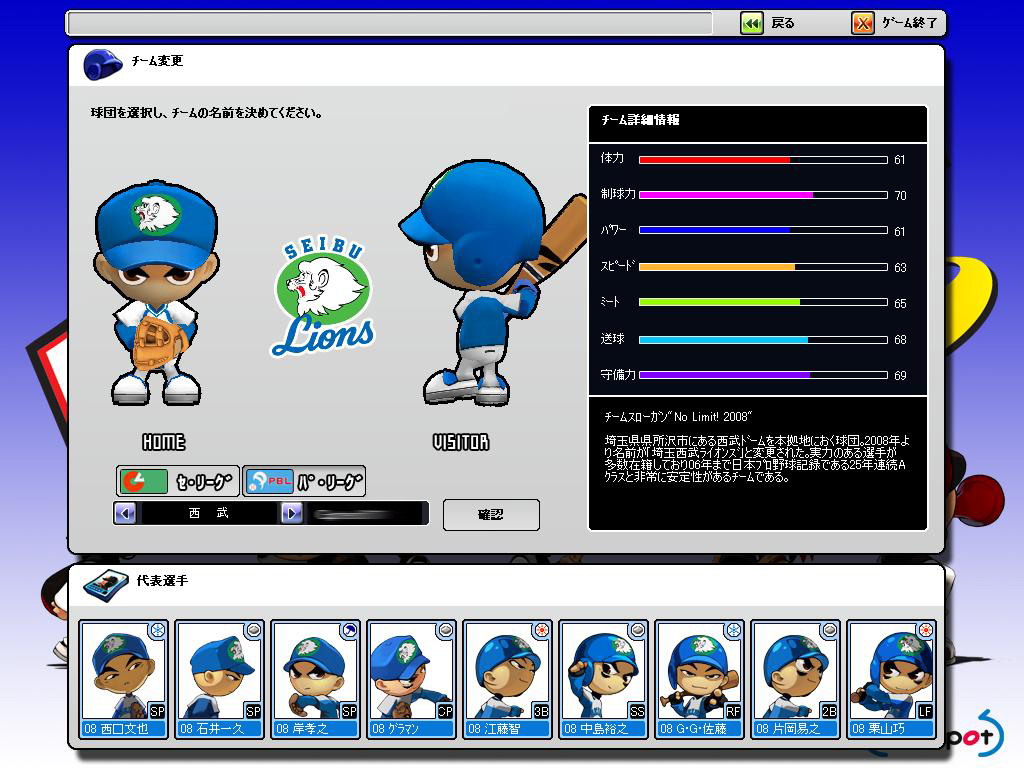Select 中島裕之's player portrait
The image size is (1024, 768).
(x=603, y=671)
